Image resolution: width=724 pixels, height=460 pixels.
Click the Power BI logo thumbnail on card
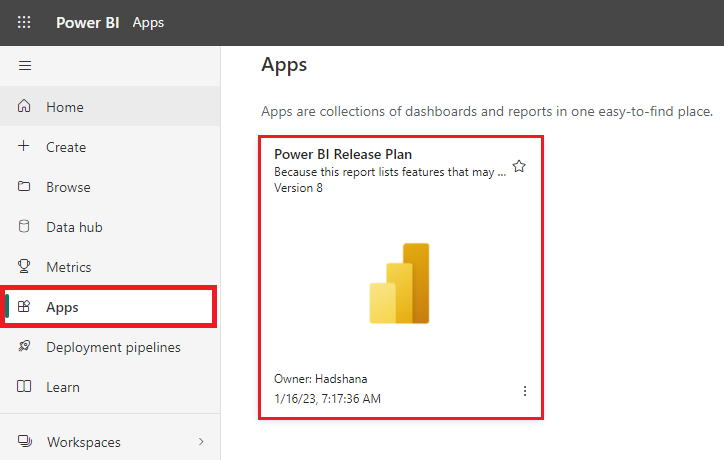399,283
